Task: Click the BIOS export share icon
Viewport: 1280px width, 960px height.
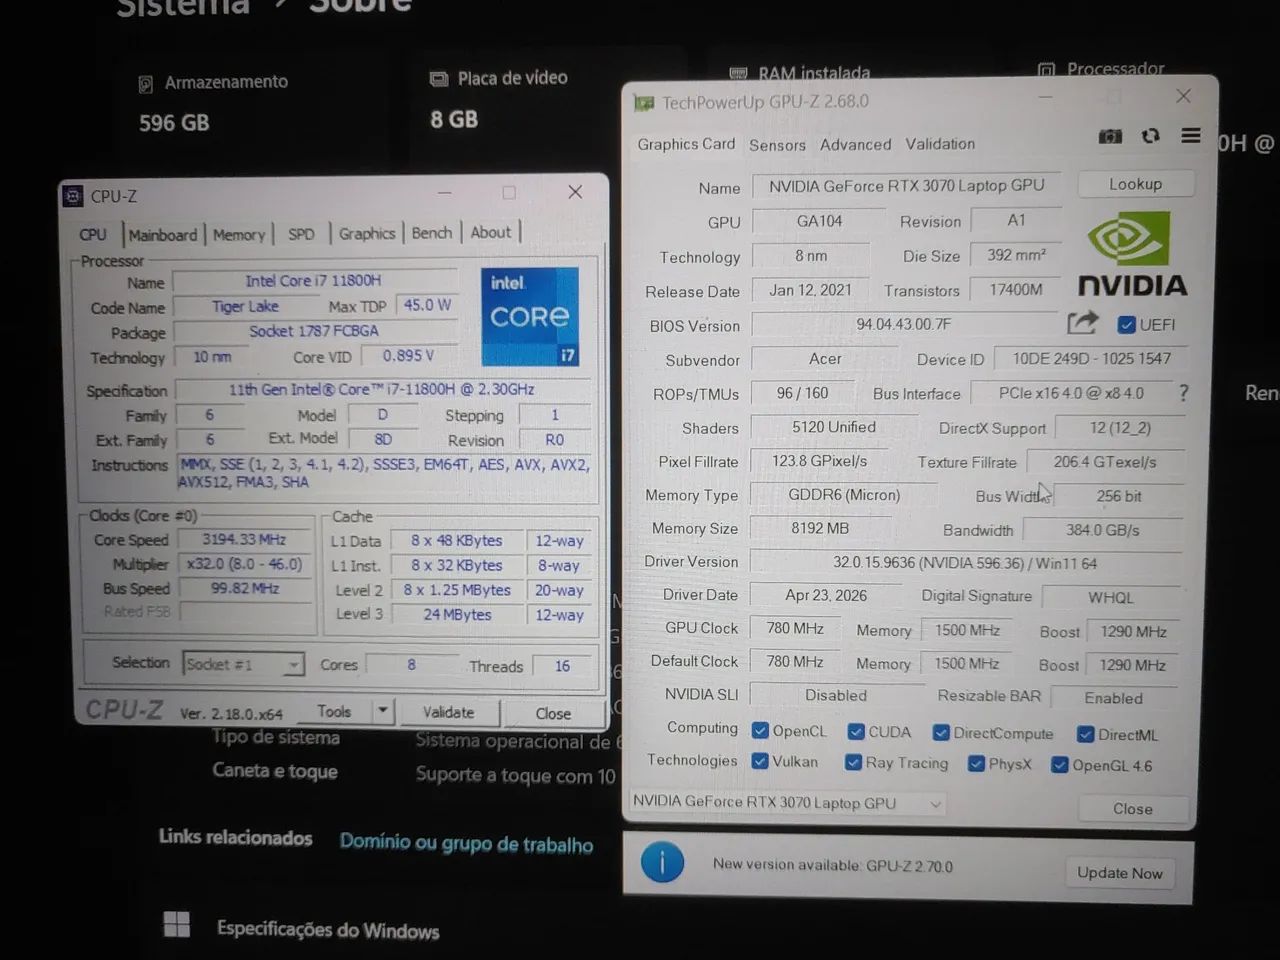Action: click(1082, 322)
